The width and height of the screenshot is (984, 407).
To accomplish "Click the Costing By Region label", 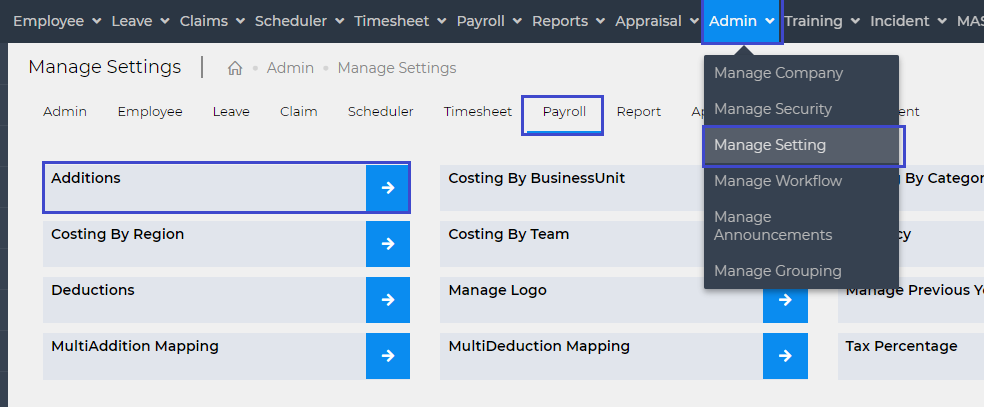I will [117, 235].
